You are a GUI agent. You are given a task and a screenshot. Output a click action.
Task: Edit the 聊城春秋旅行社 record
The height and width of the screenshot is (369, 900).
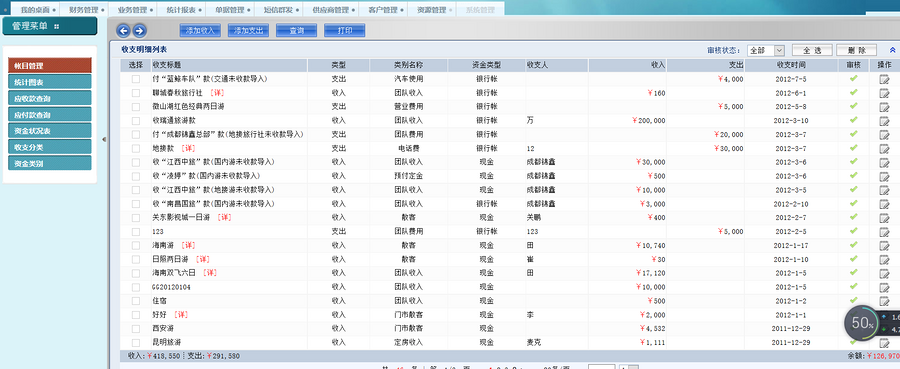point(884,94)
